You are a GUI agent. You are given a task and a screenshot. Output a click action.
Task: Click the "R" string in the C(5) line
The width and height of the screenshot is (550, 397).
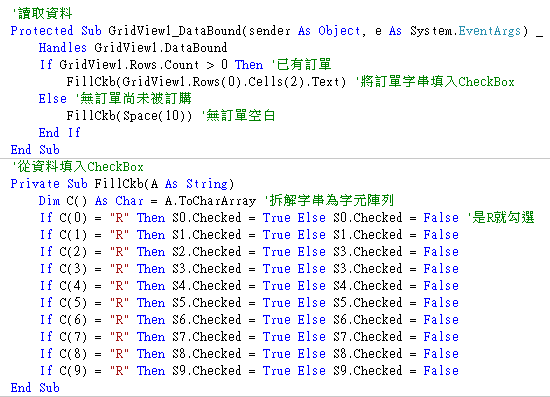(119, 303)
